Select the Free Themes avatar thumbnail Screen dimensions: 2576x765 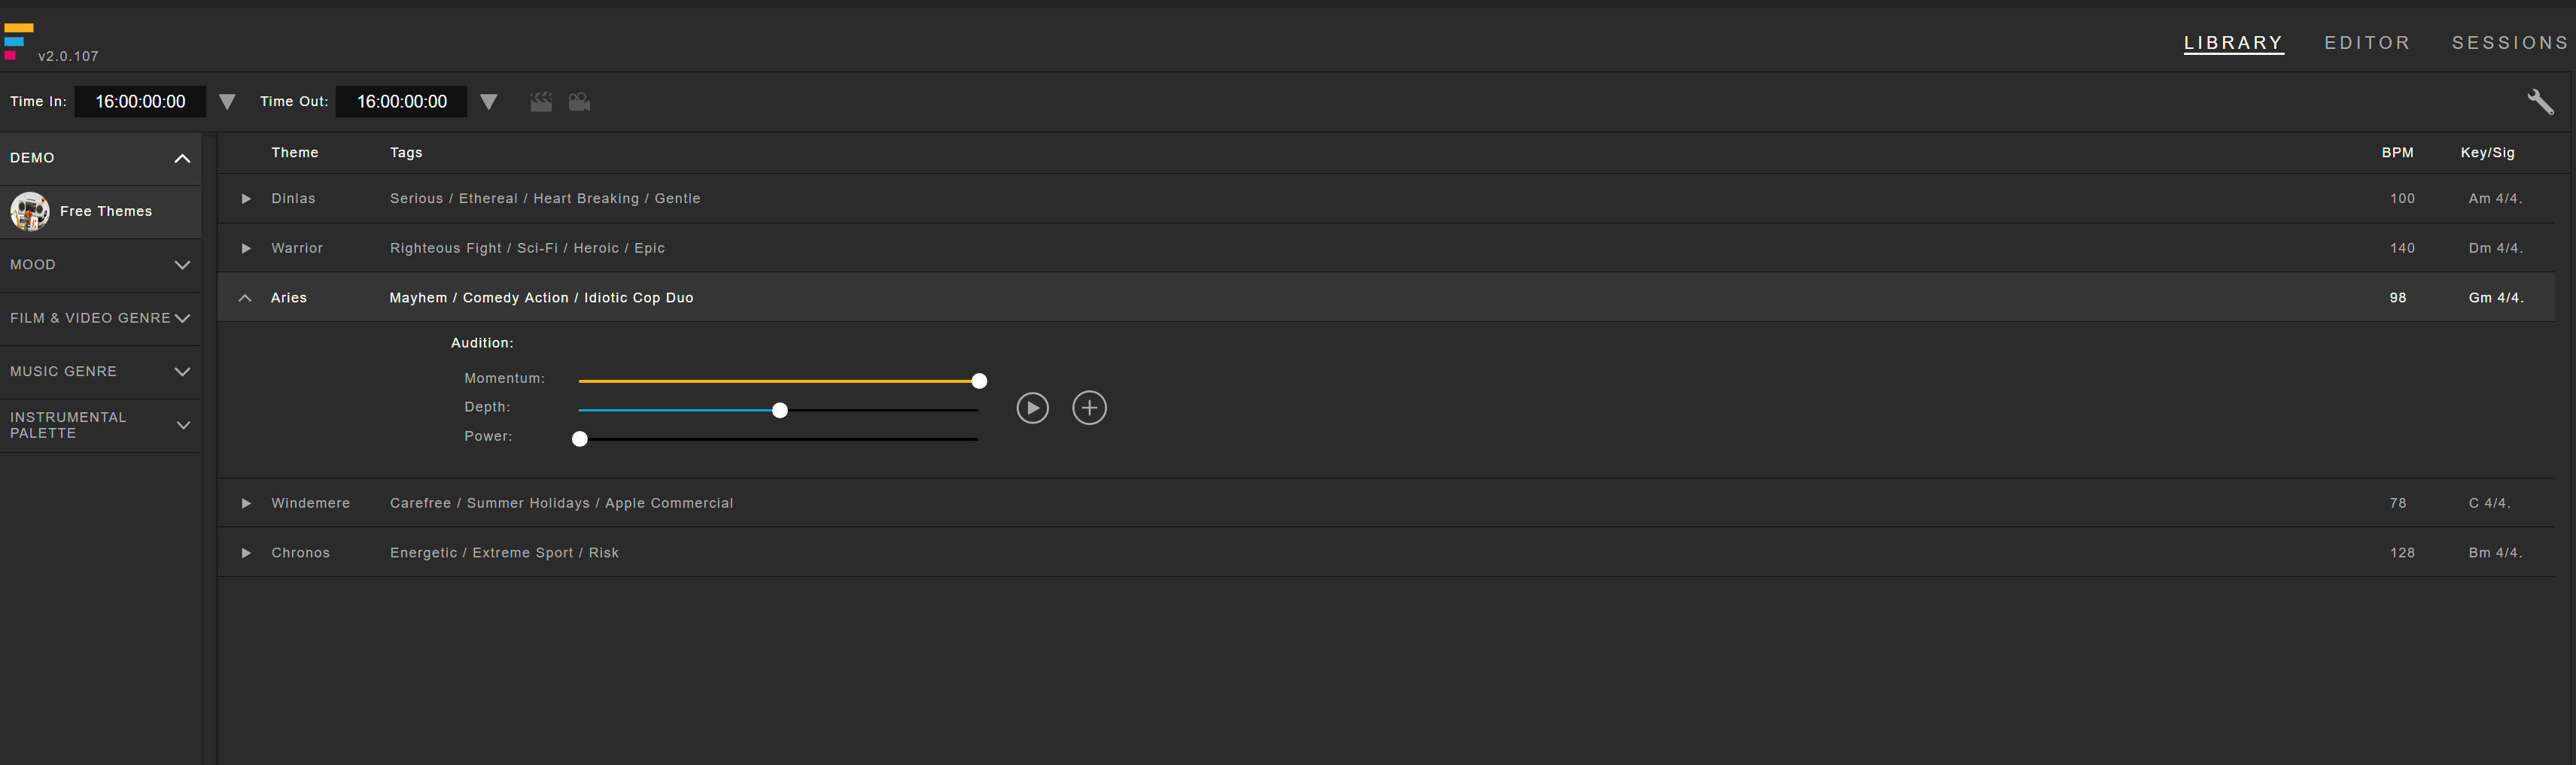tap(30, 211)
